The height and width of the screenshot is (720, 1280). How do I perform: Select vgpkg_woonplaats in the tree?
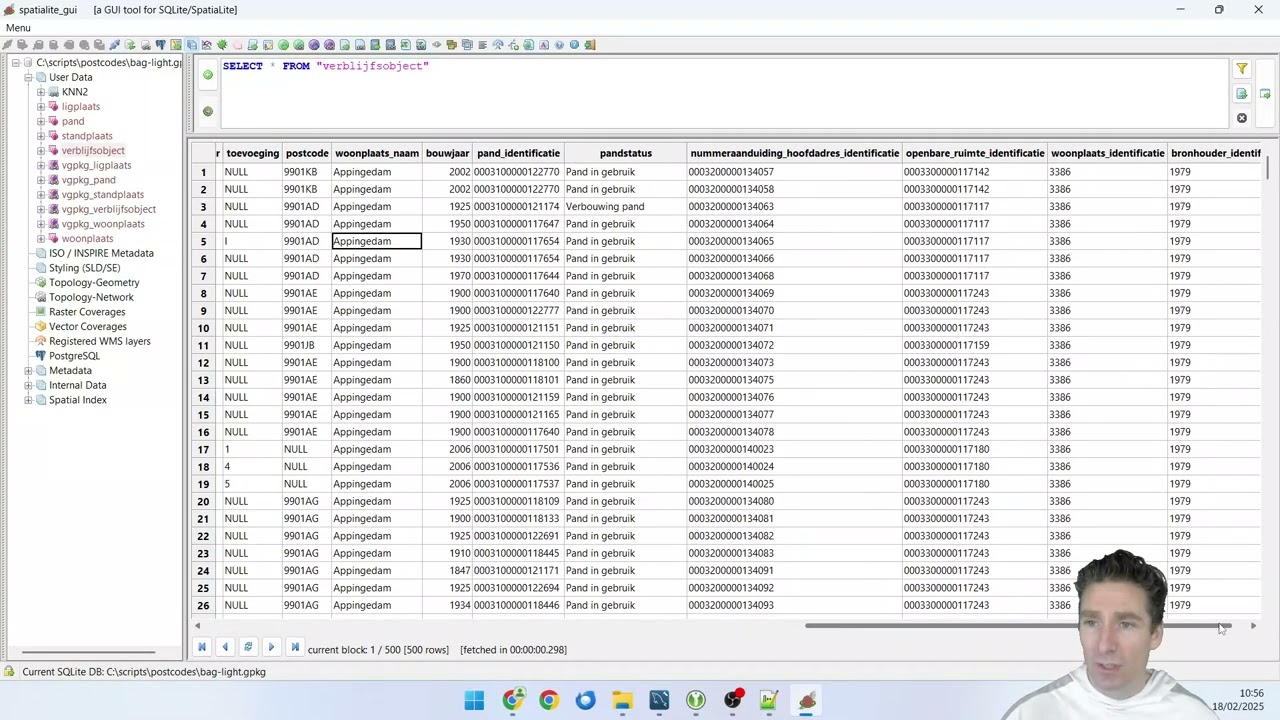coord(103,224)
